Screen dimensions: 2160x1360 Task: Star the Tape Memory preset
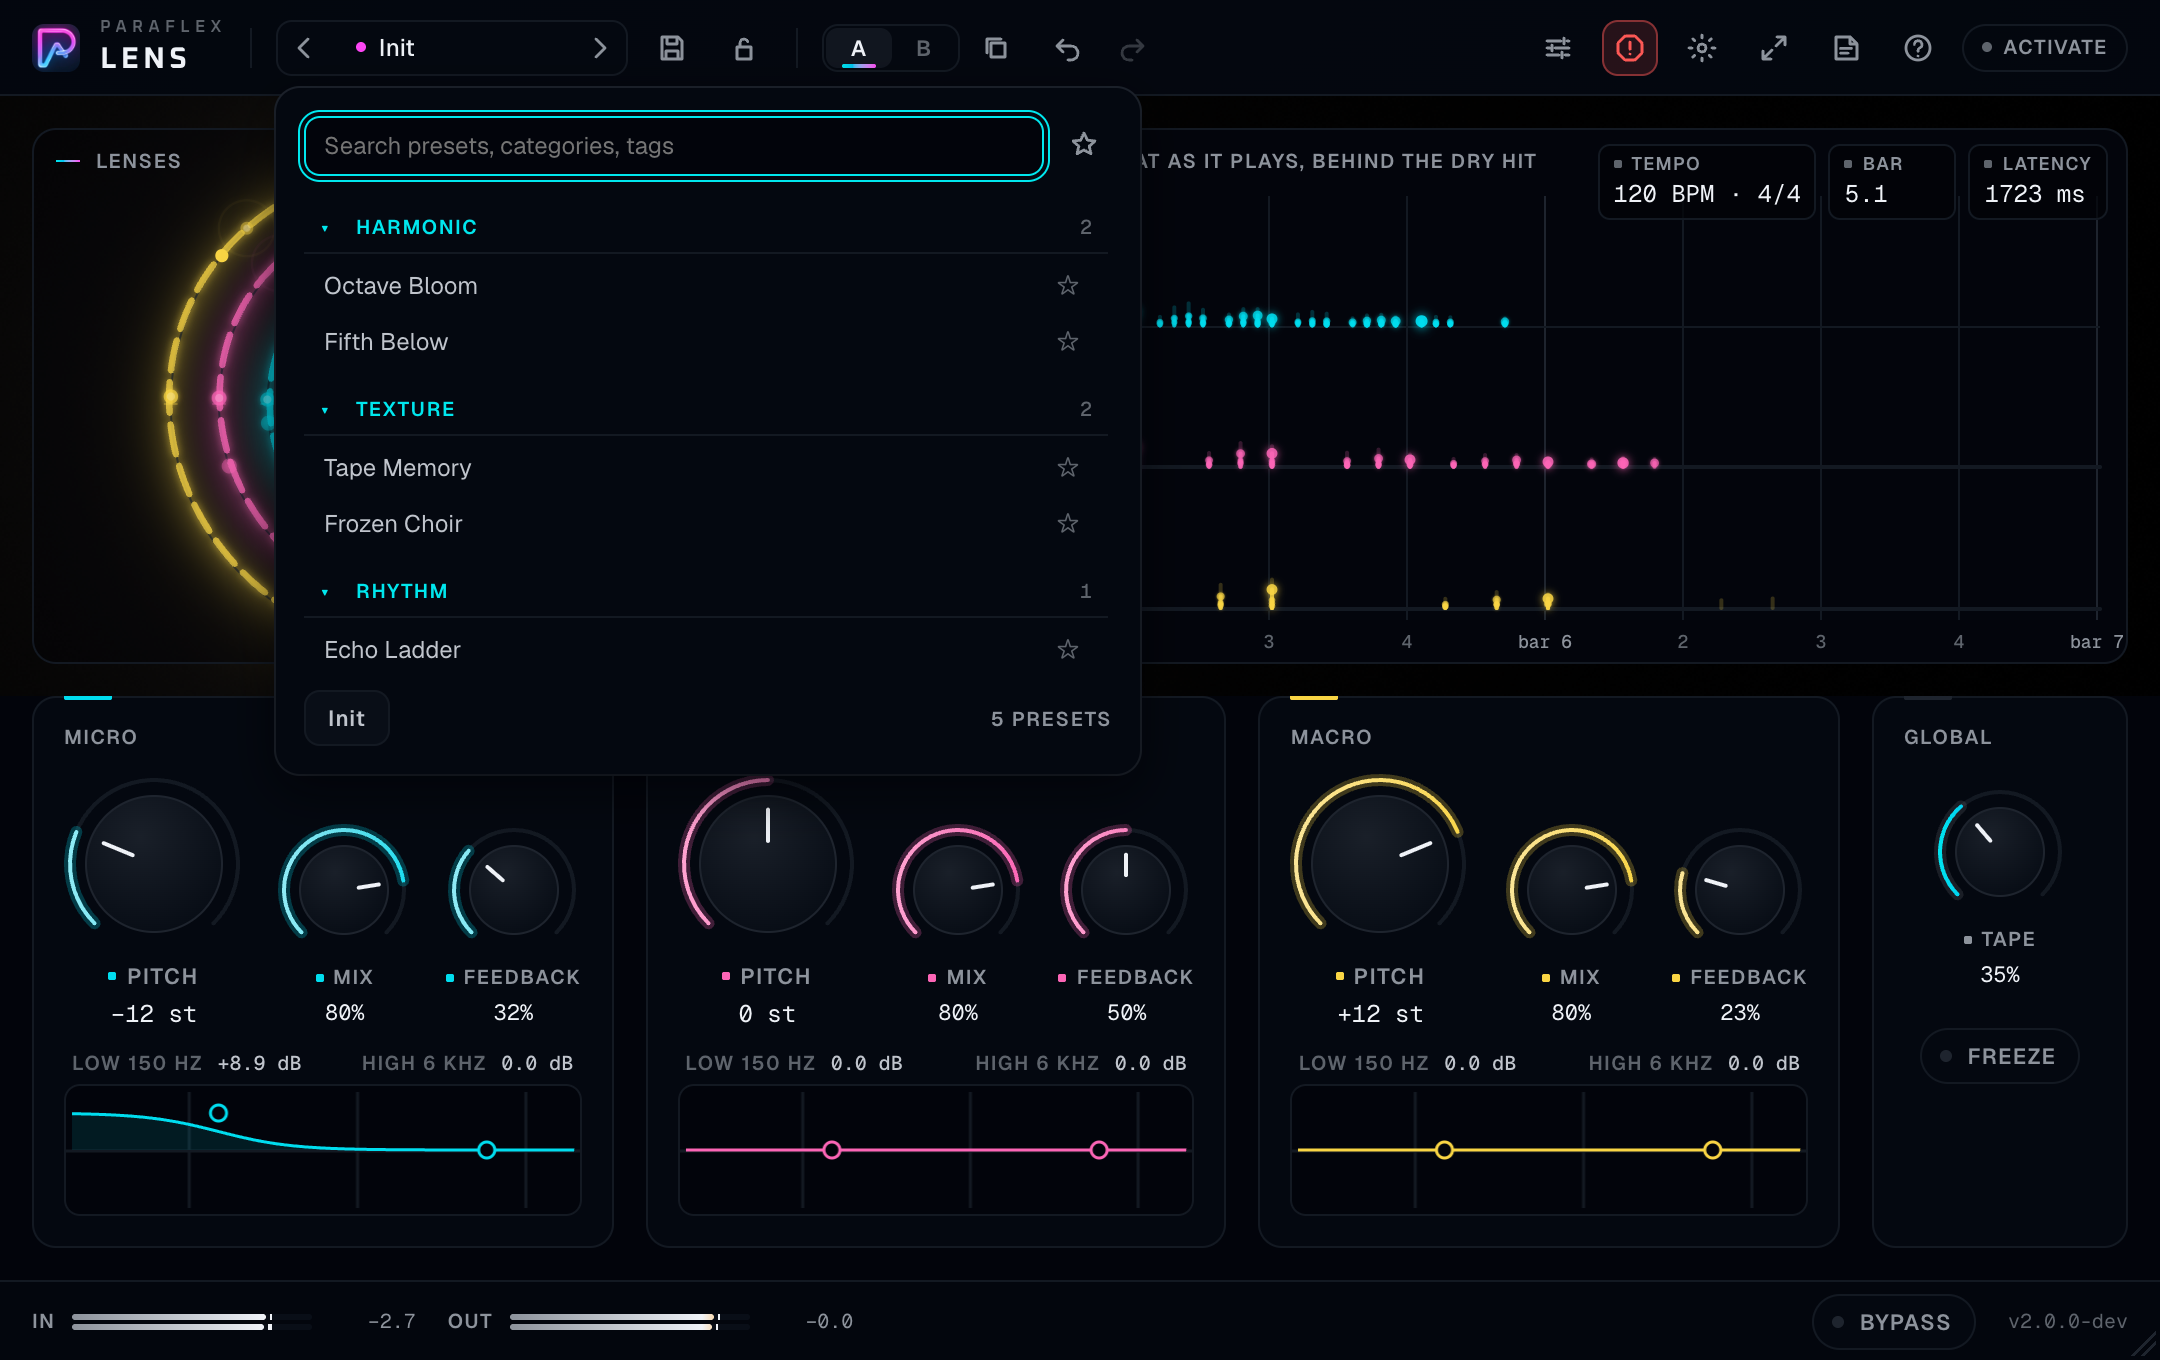pyautogui.click(x=1068, y=467)
